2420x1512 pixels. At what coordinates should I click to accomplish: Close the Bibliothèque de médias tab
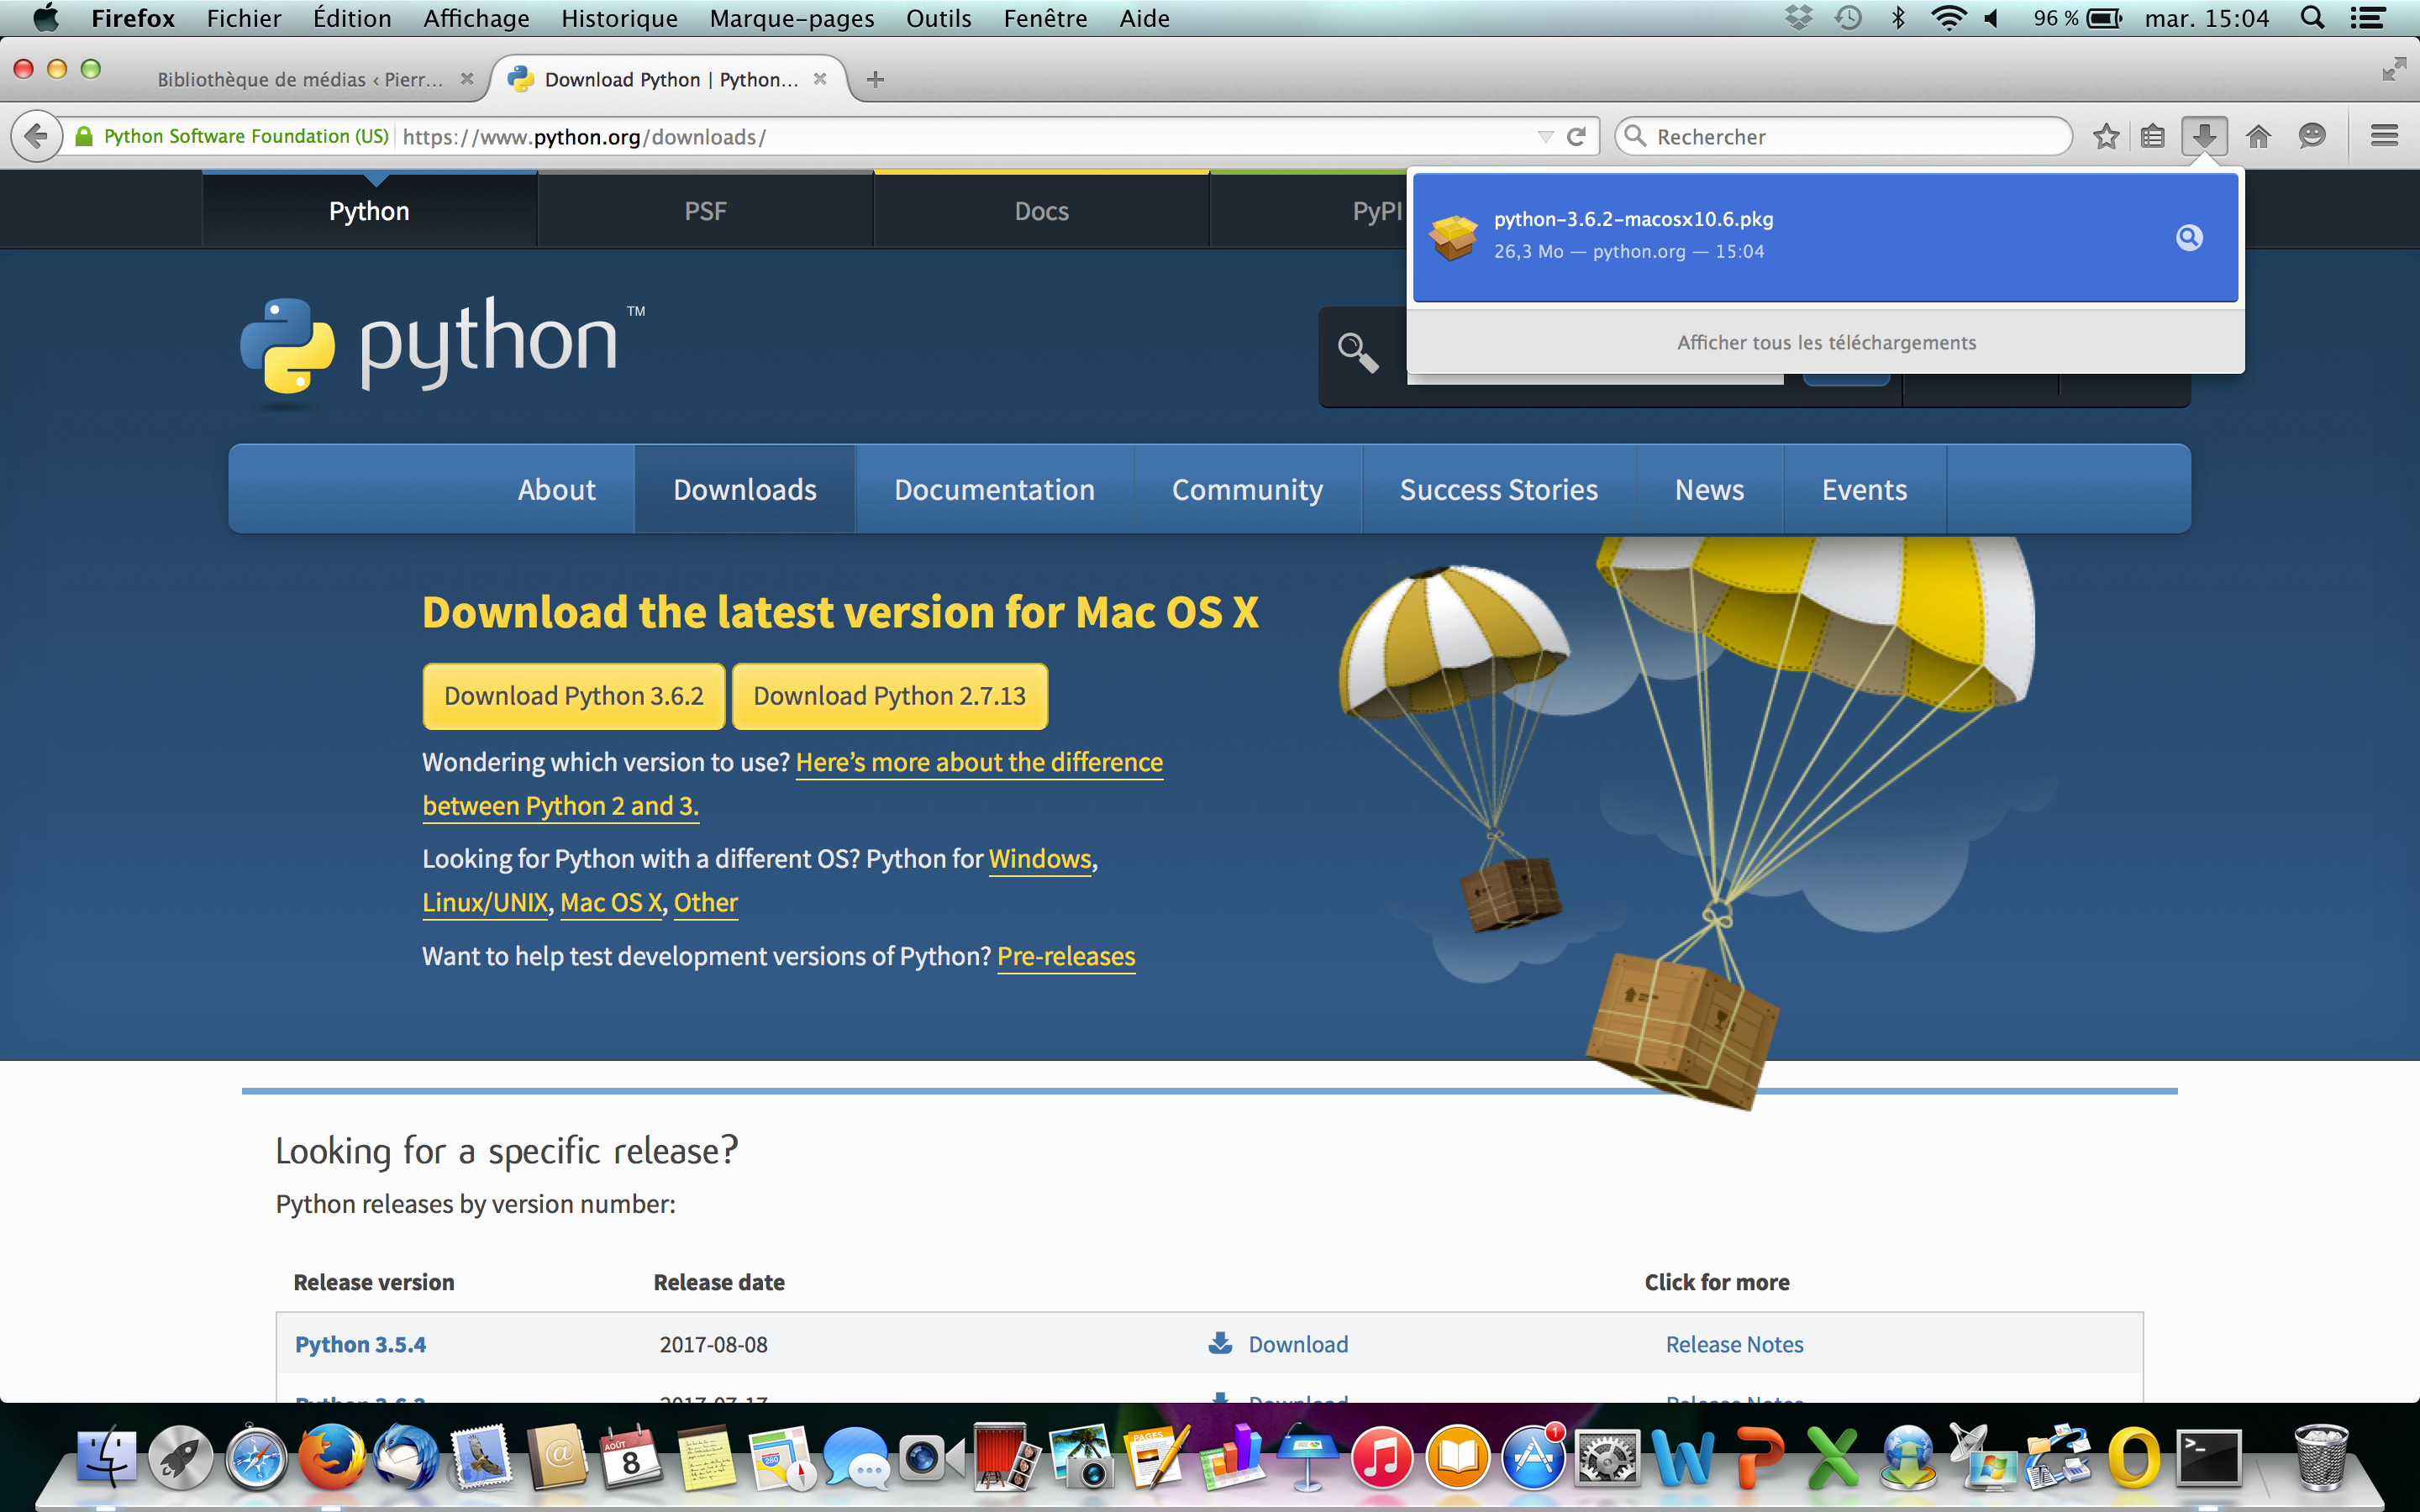coord(467,79)
